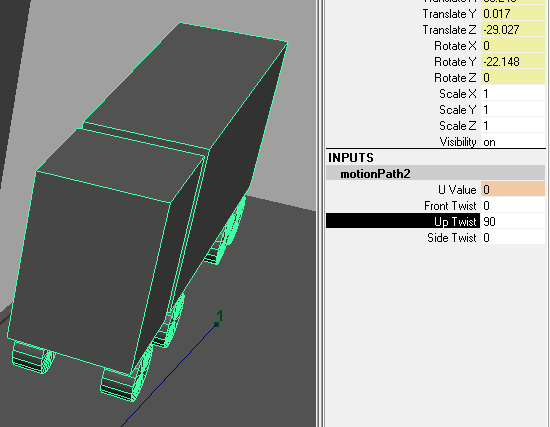Edit the Up Twist value field

tap(513, 221)
